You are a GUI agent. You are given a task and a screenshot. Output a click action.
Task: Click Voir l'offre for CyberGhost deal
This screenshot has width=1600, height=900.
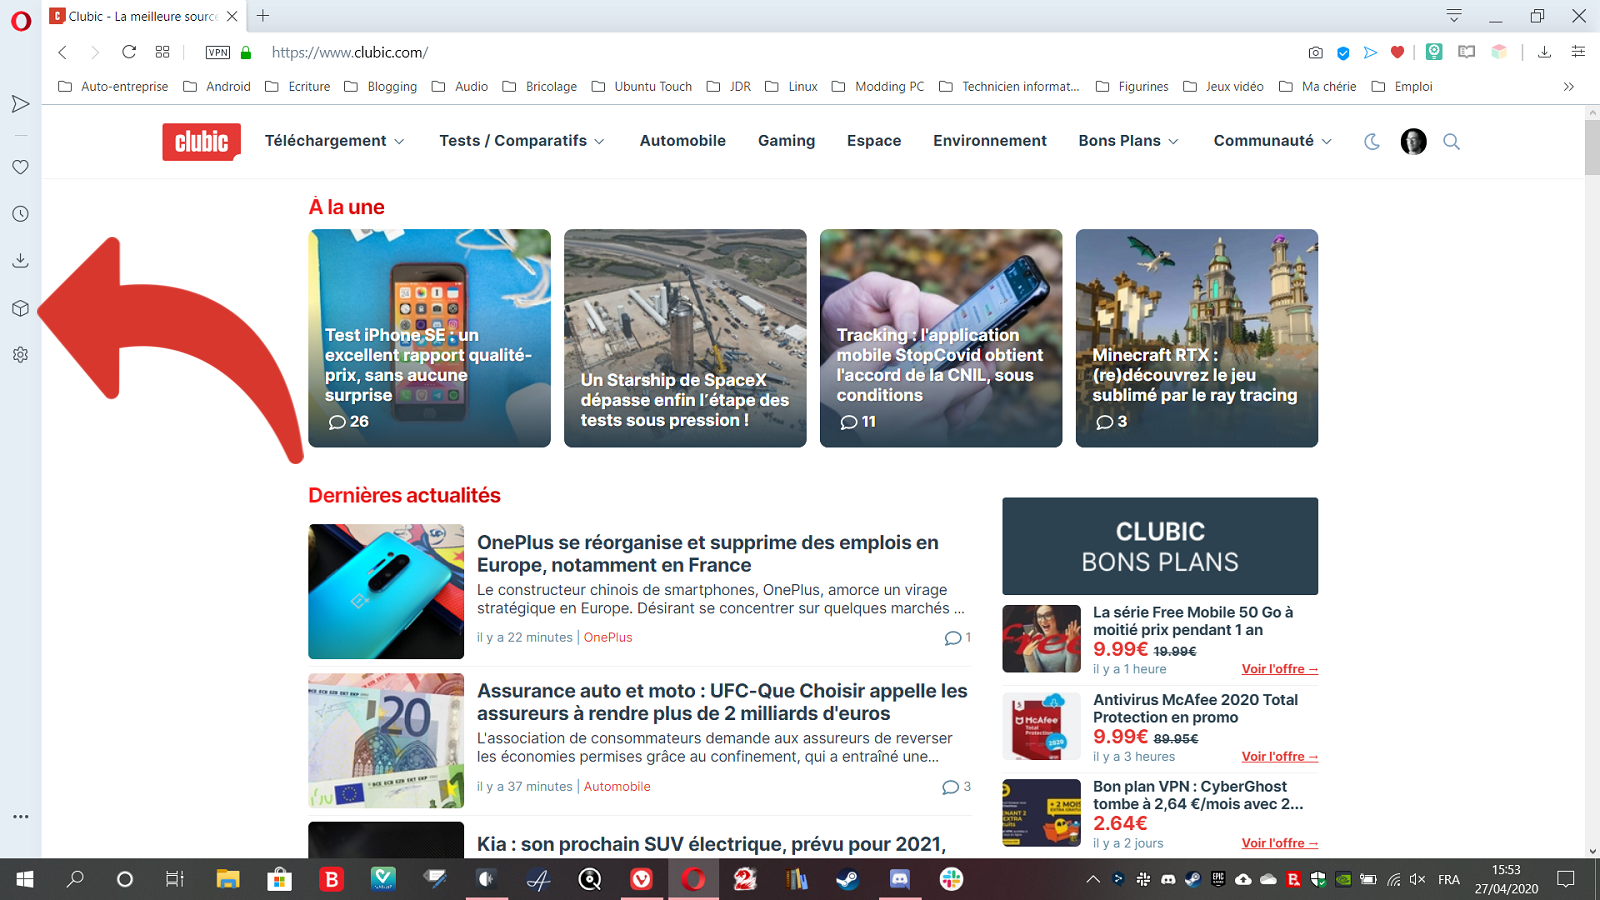[1280, 843]
